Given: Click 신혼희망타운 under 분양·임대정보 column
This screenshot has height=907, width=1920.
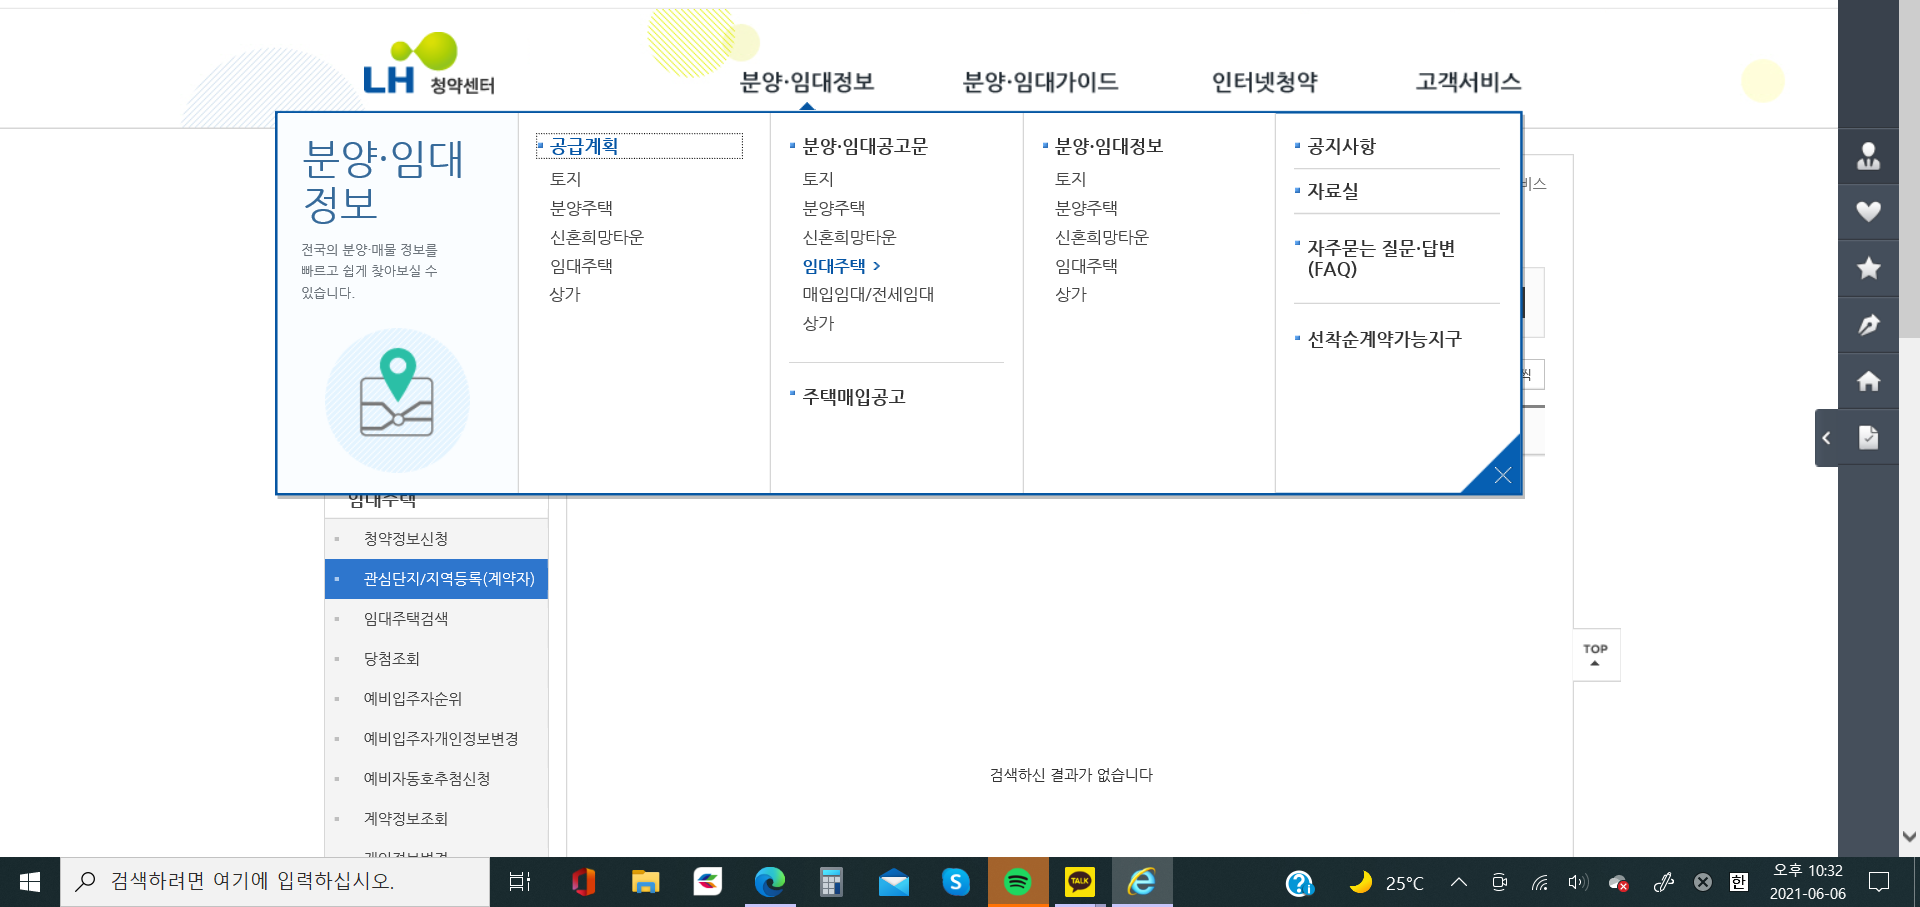Looking at the screenshot, I should [x=1102, y=237].
